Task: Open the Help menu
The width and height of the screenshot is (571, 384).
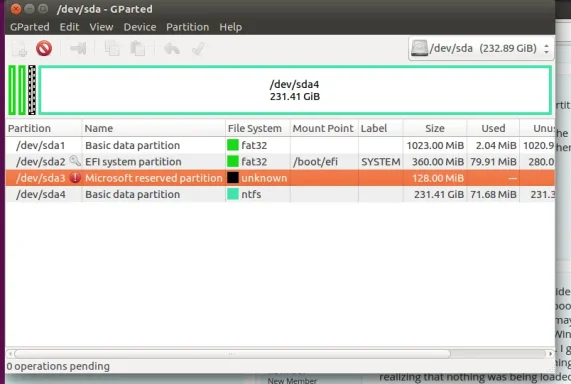Action: coord(231,27)
